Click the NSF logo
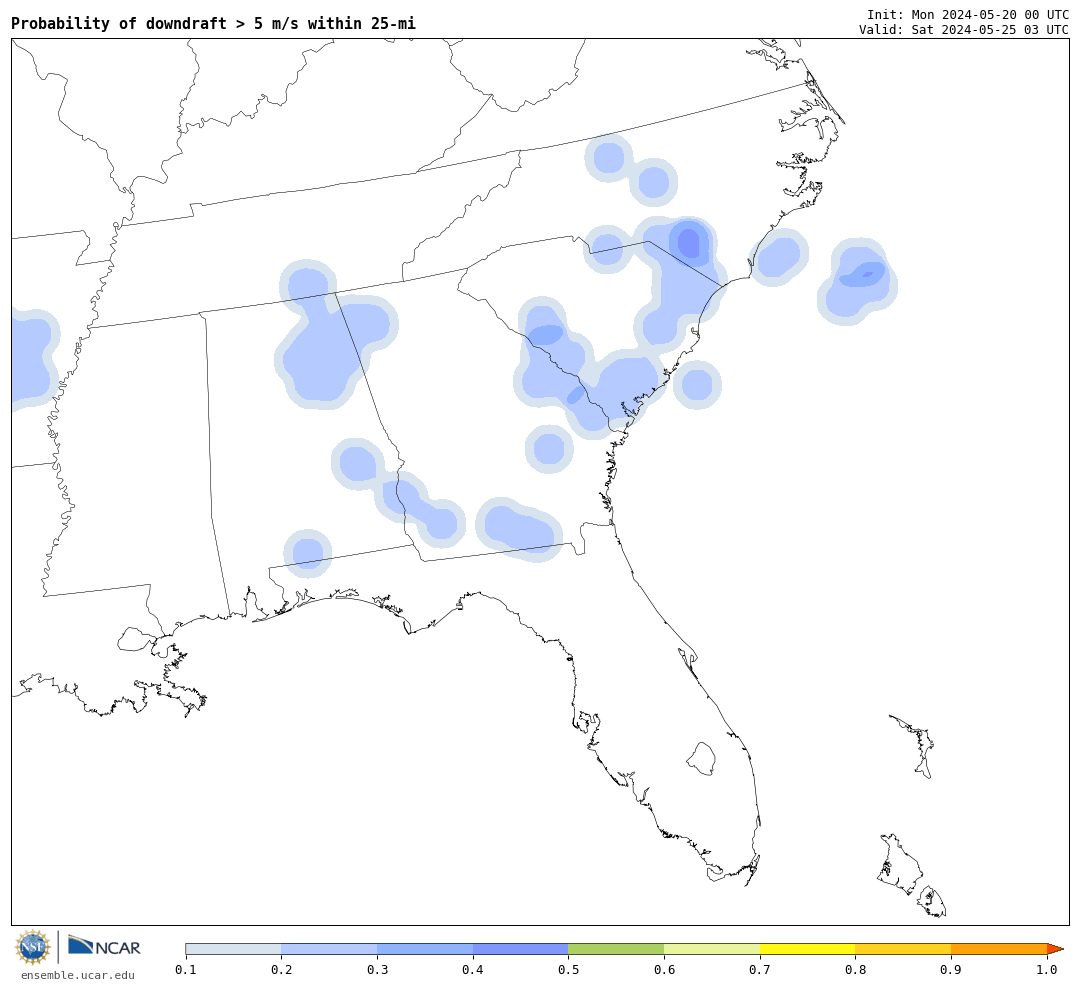The height and width of the screenshot is (988, 1080). [x=32, y=947]
